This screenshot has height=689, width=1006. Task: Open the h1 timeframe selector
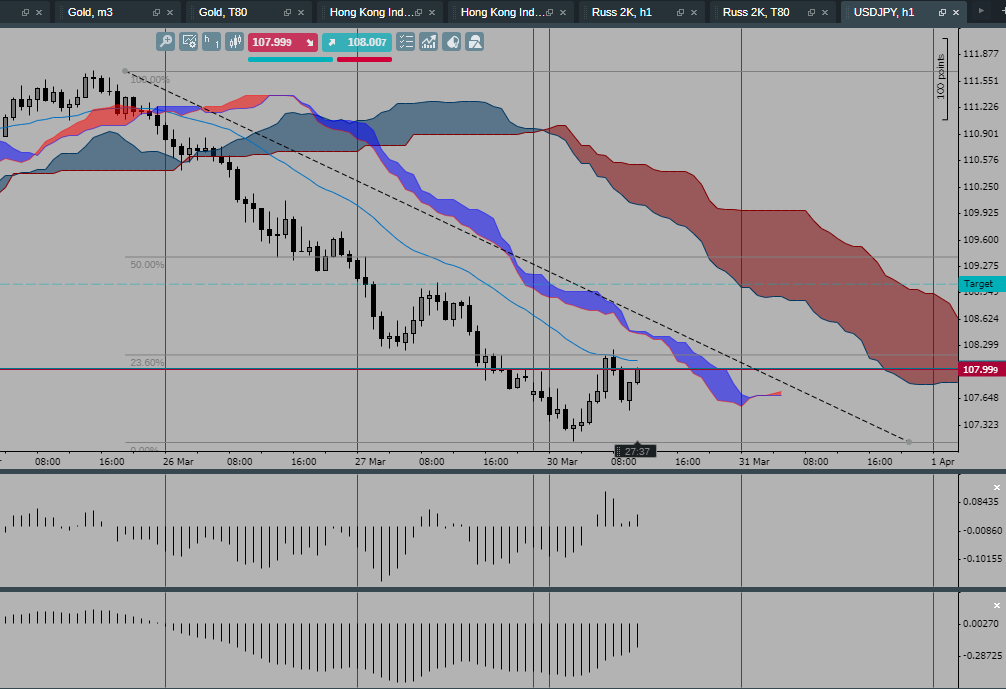click(x=212, y=42)
